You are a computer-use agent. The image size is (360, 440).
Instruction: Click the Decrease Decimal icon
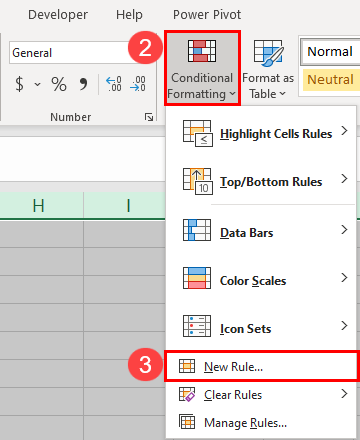(x=138, y=84)
